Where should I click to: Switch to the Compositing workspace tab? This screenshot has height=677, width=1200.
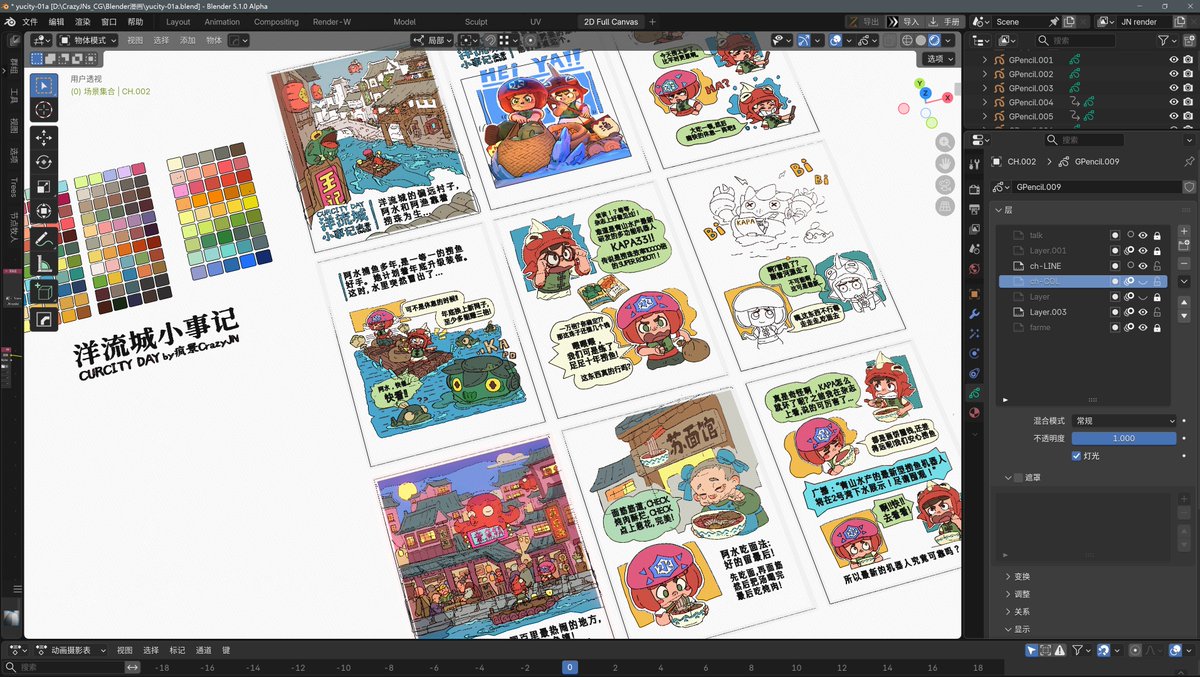point(276,21)
